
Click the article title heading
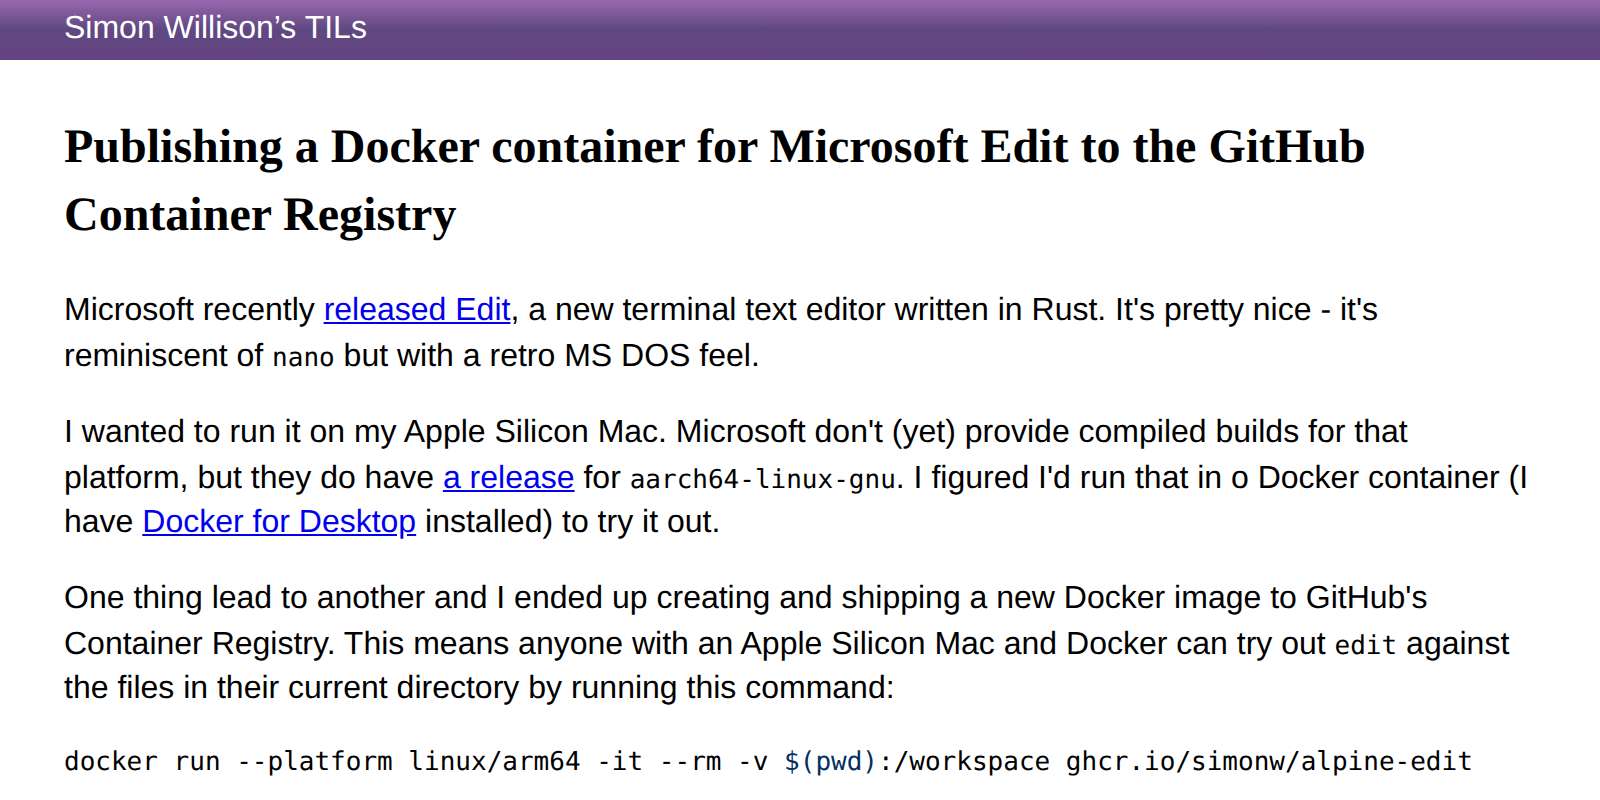pos(714,148)
